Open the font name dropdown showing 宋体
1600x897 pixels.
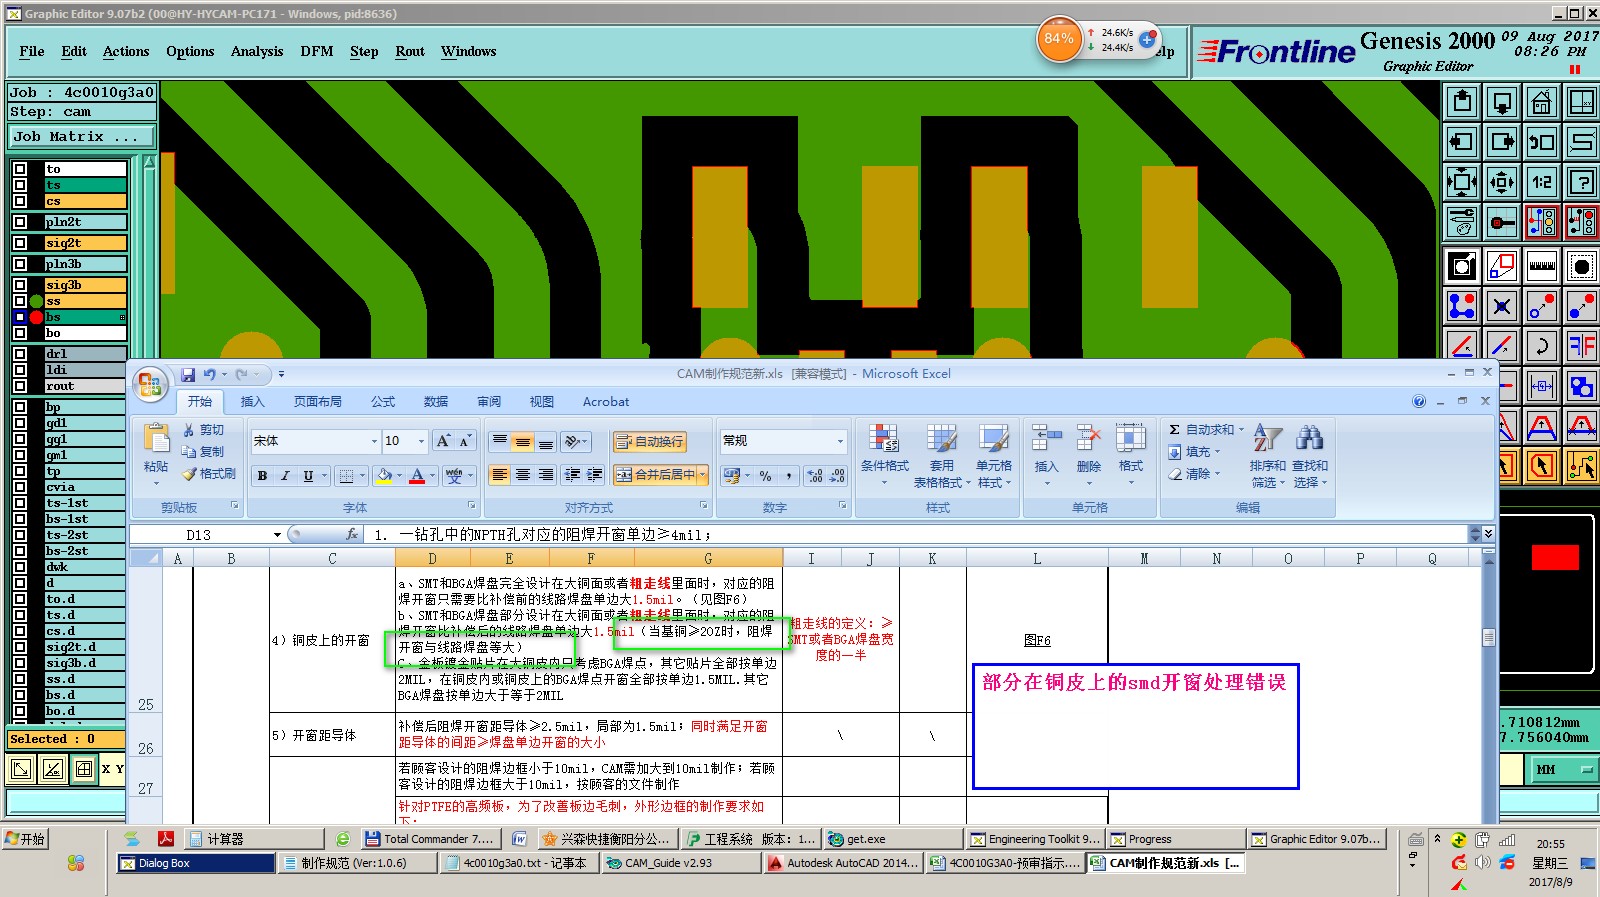374,441
